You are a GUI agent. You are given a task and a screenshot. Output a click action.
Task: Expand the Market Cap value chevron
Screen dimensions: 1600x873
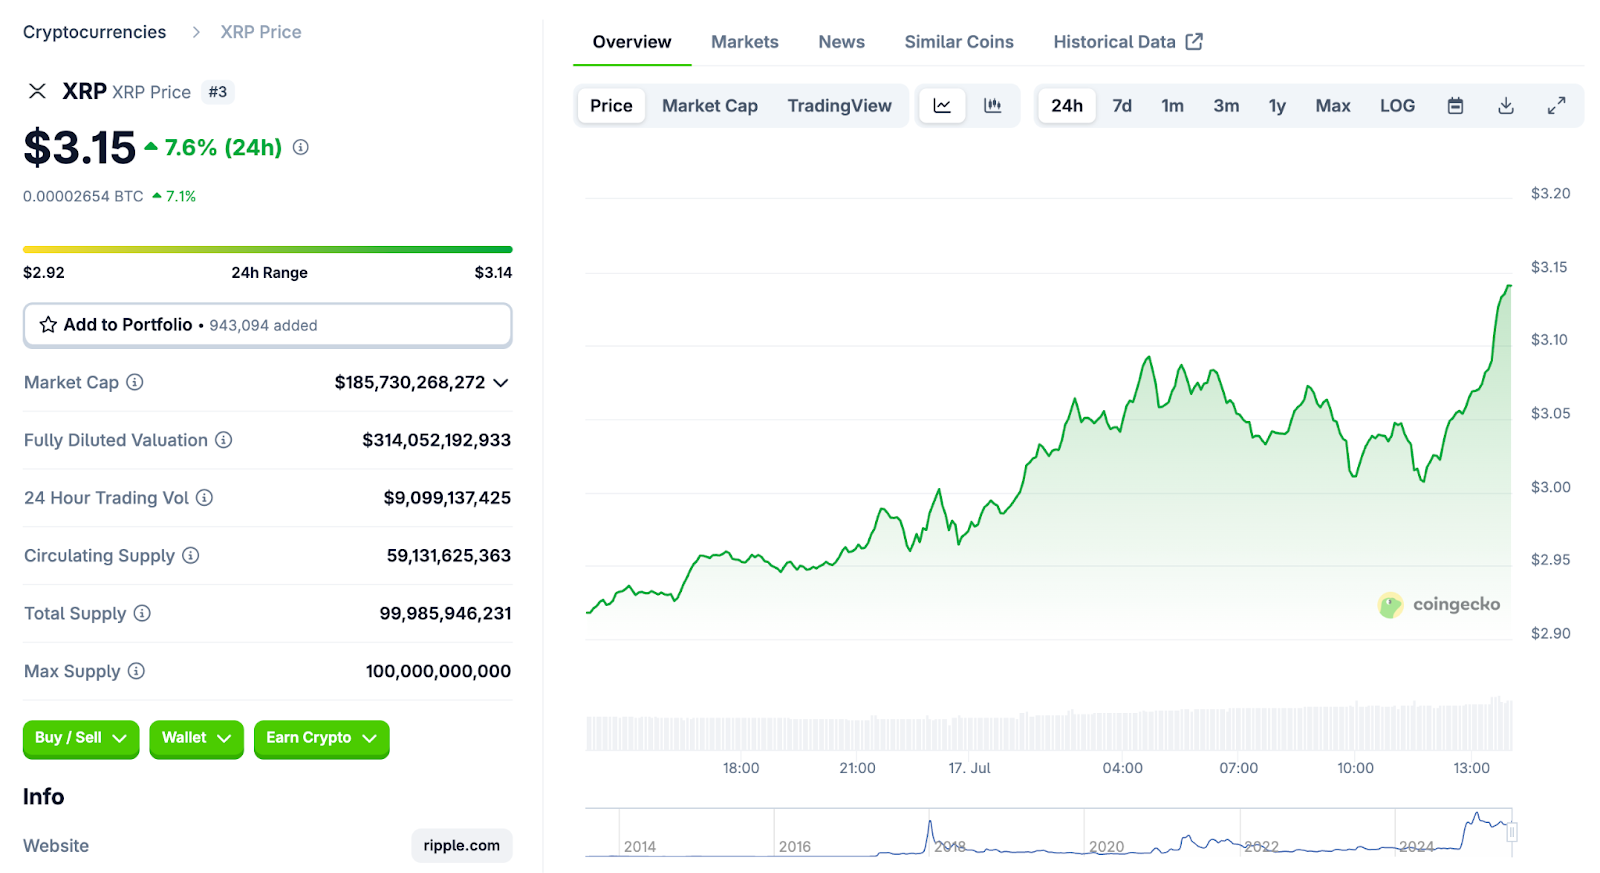[x=501, y=383]
